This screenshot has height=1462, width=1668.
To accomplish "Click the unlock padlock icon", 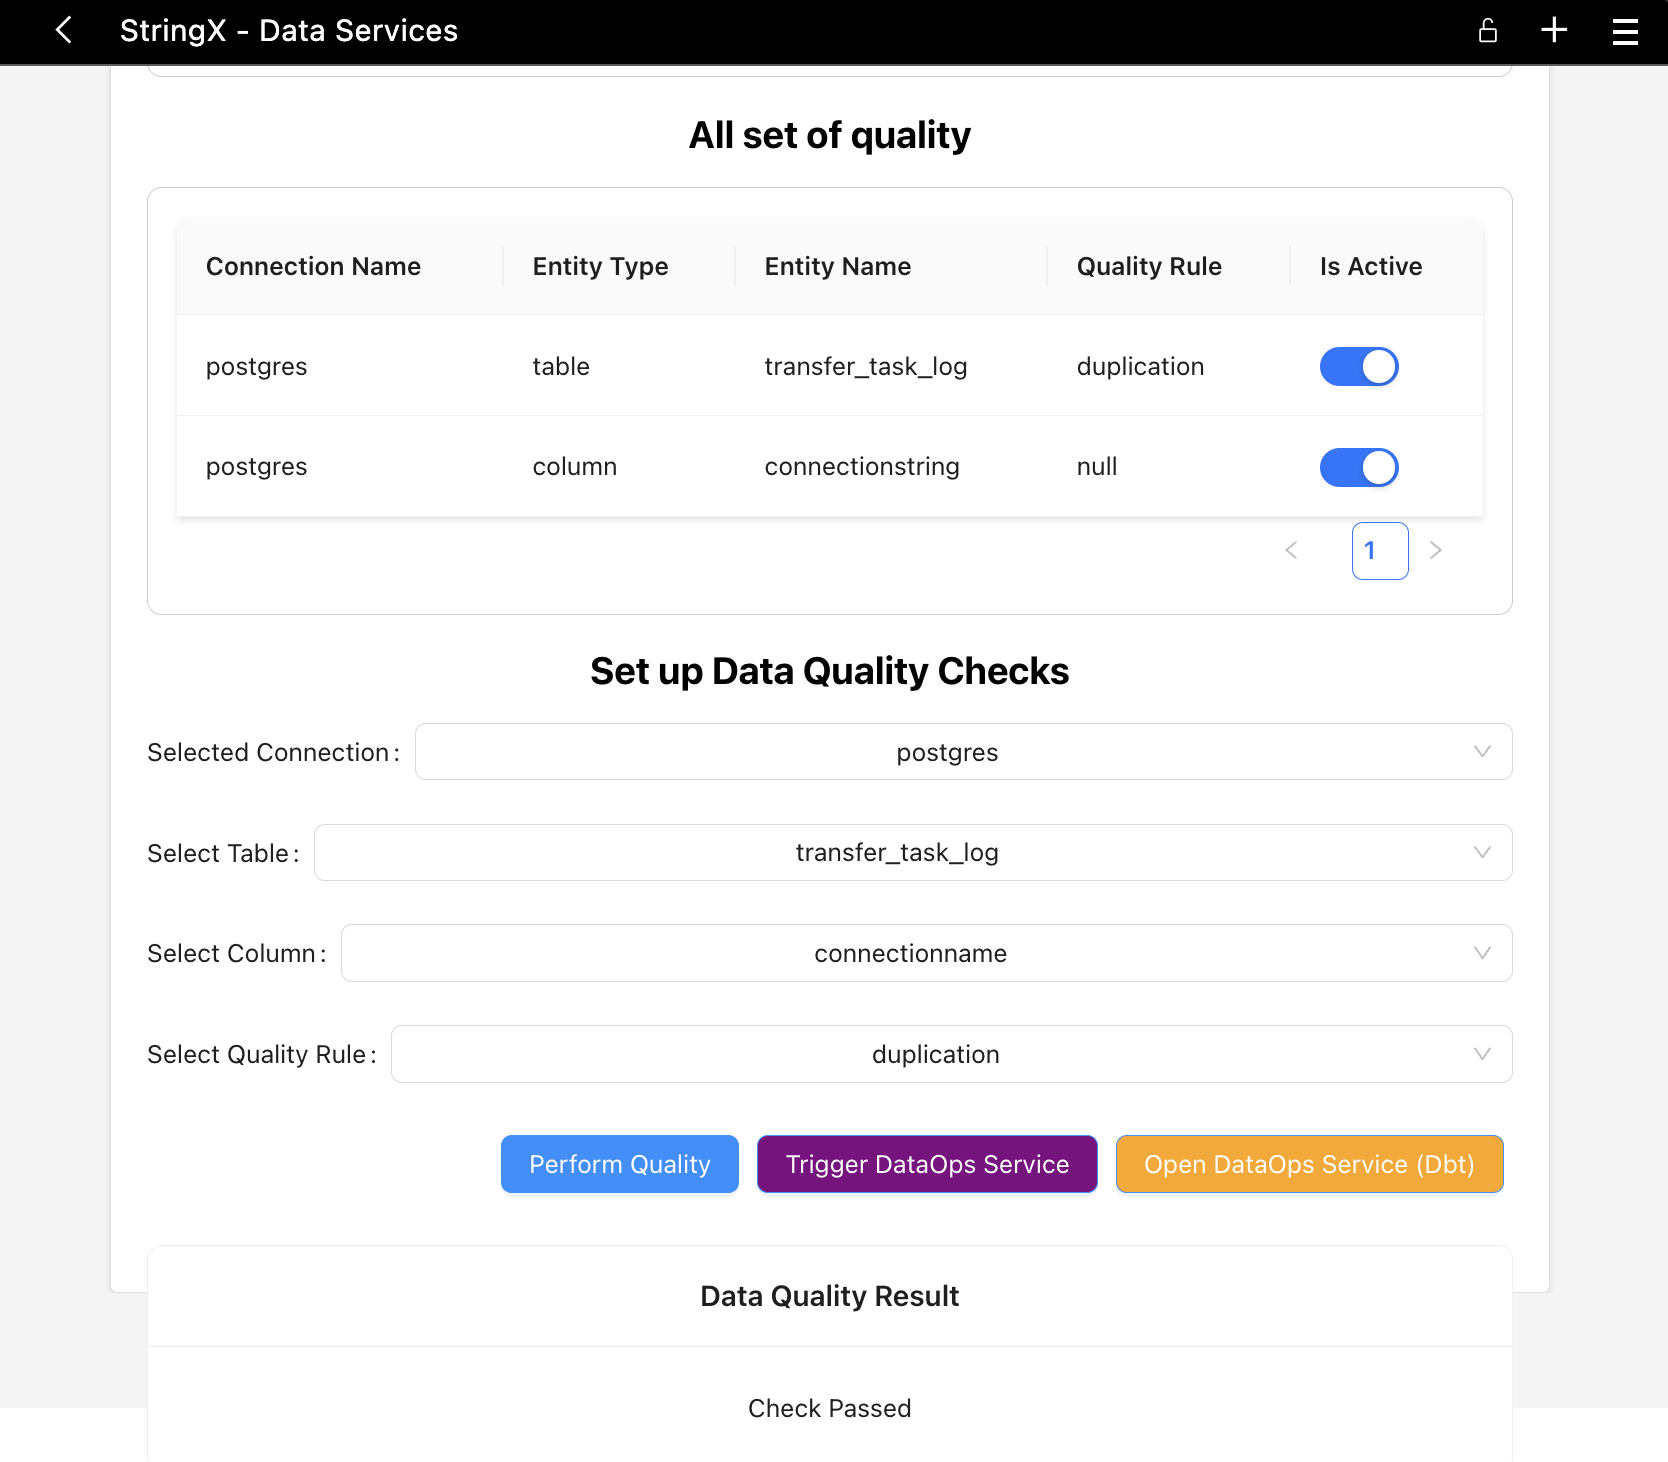I will point(1487,31).
